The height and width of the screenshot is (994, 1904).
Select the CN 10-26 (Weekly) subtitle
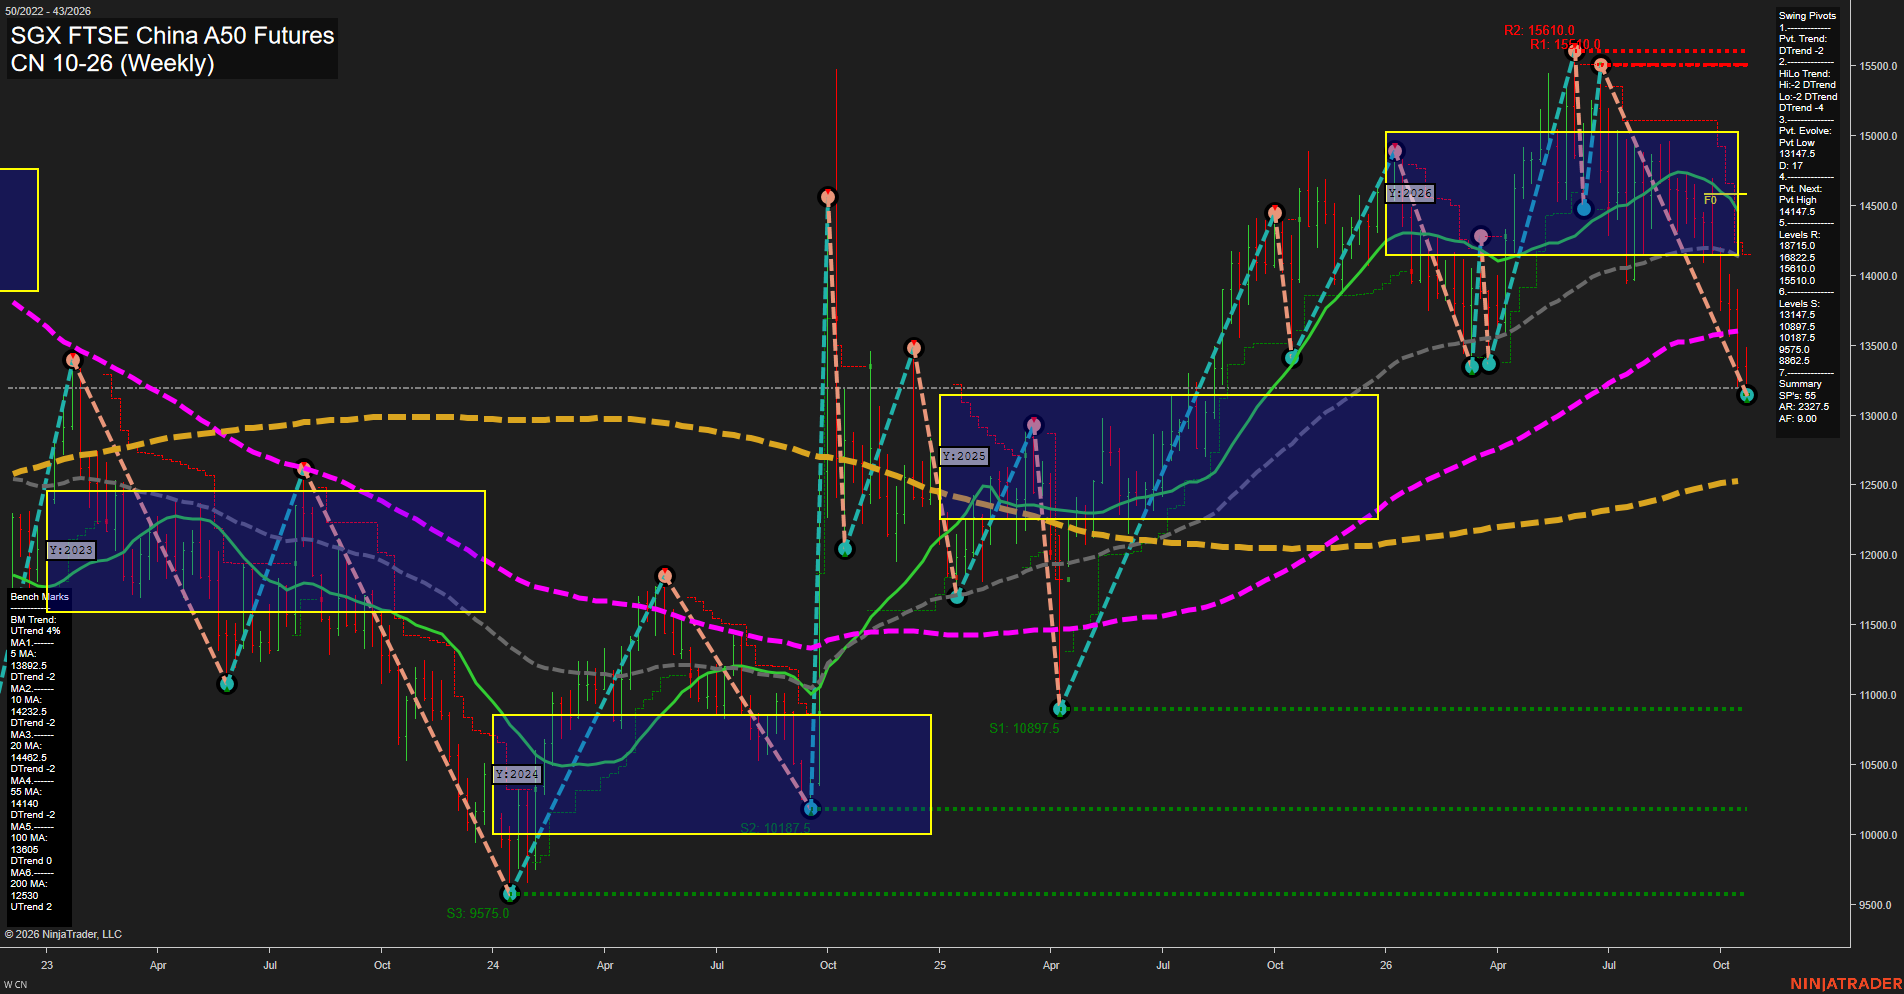tap(112, 63)
